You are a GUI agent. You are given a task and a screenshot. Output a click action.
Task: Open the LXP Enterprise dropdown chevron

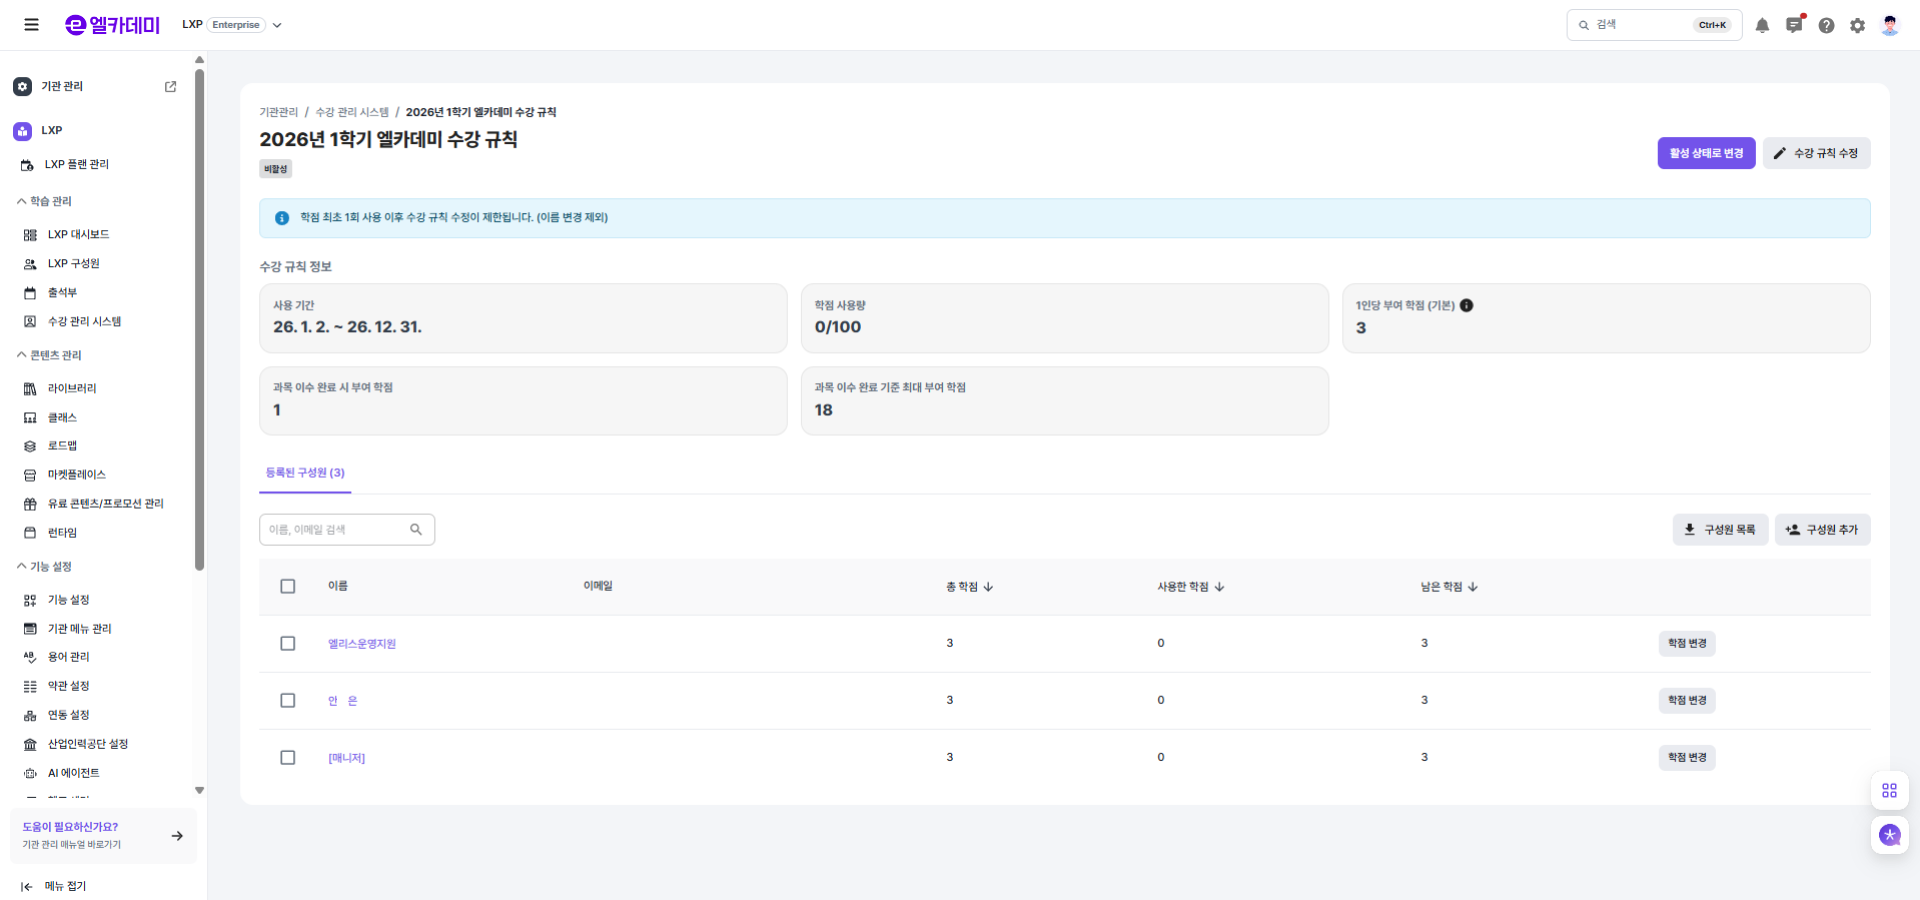point(277,25)
